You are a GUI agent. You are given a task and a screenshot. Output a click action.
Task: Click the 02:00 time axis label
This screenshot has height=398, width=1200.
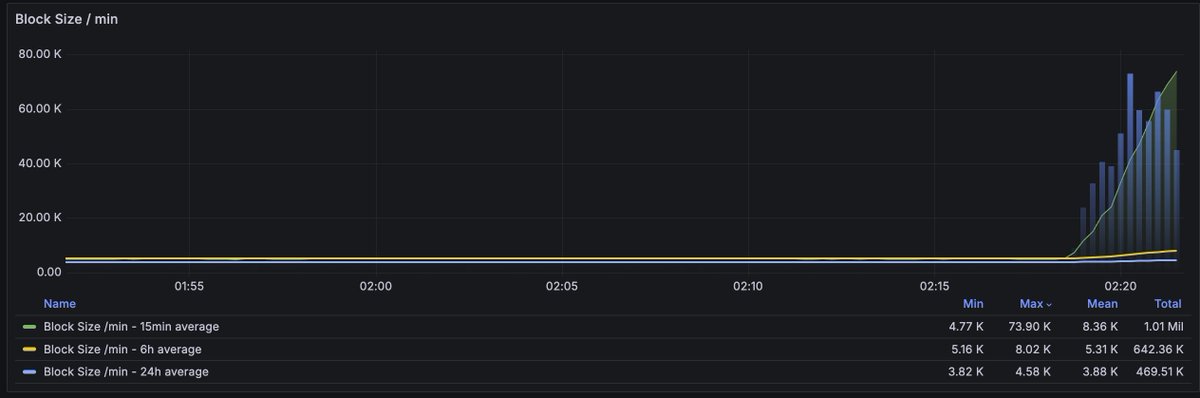[375, 286]
